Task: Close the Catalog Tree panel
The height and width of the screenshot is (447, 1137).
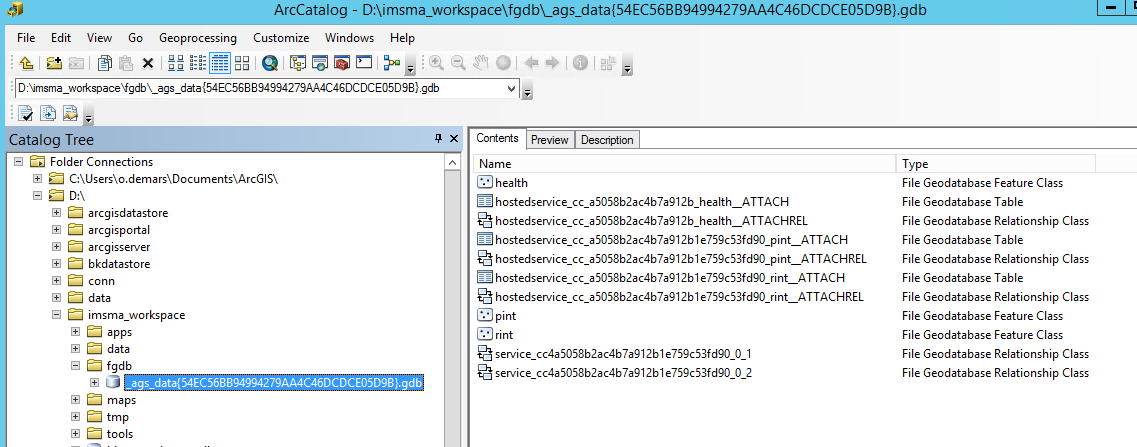Action: pyautogui.click(x=454, y=139)
